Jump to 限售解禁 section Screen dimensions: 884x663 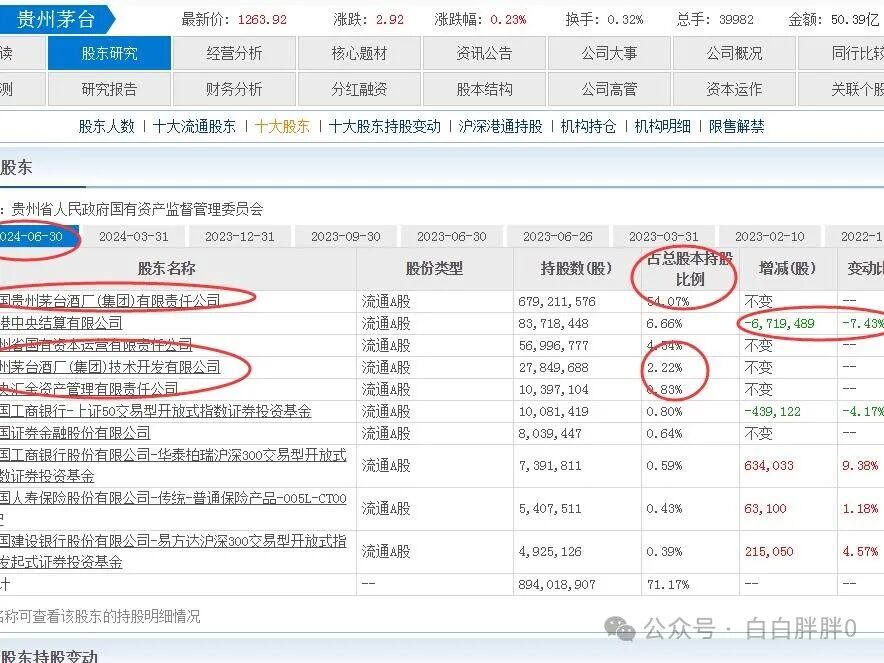coord(736,126)
